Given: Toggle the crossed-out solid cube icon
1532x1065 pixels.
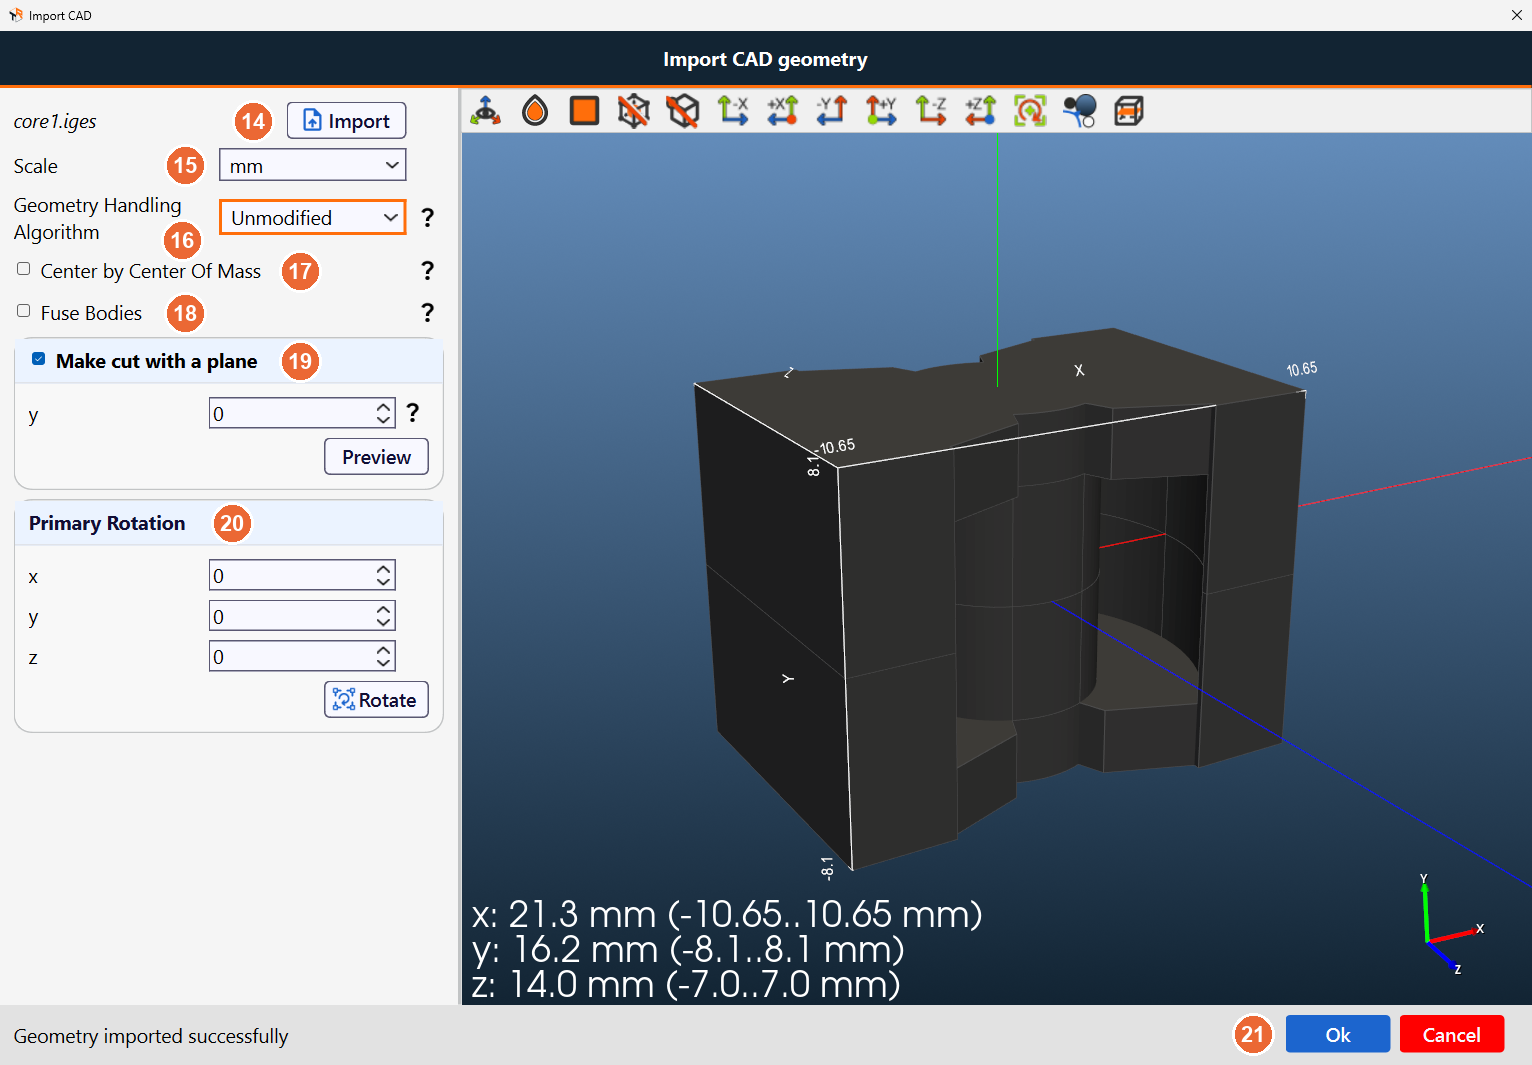Looking at the screenshot, I should [683, 111].
